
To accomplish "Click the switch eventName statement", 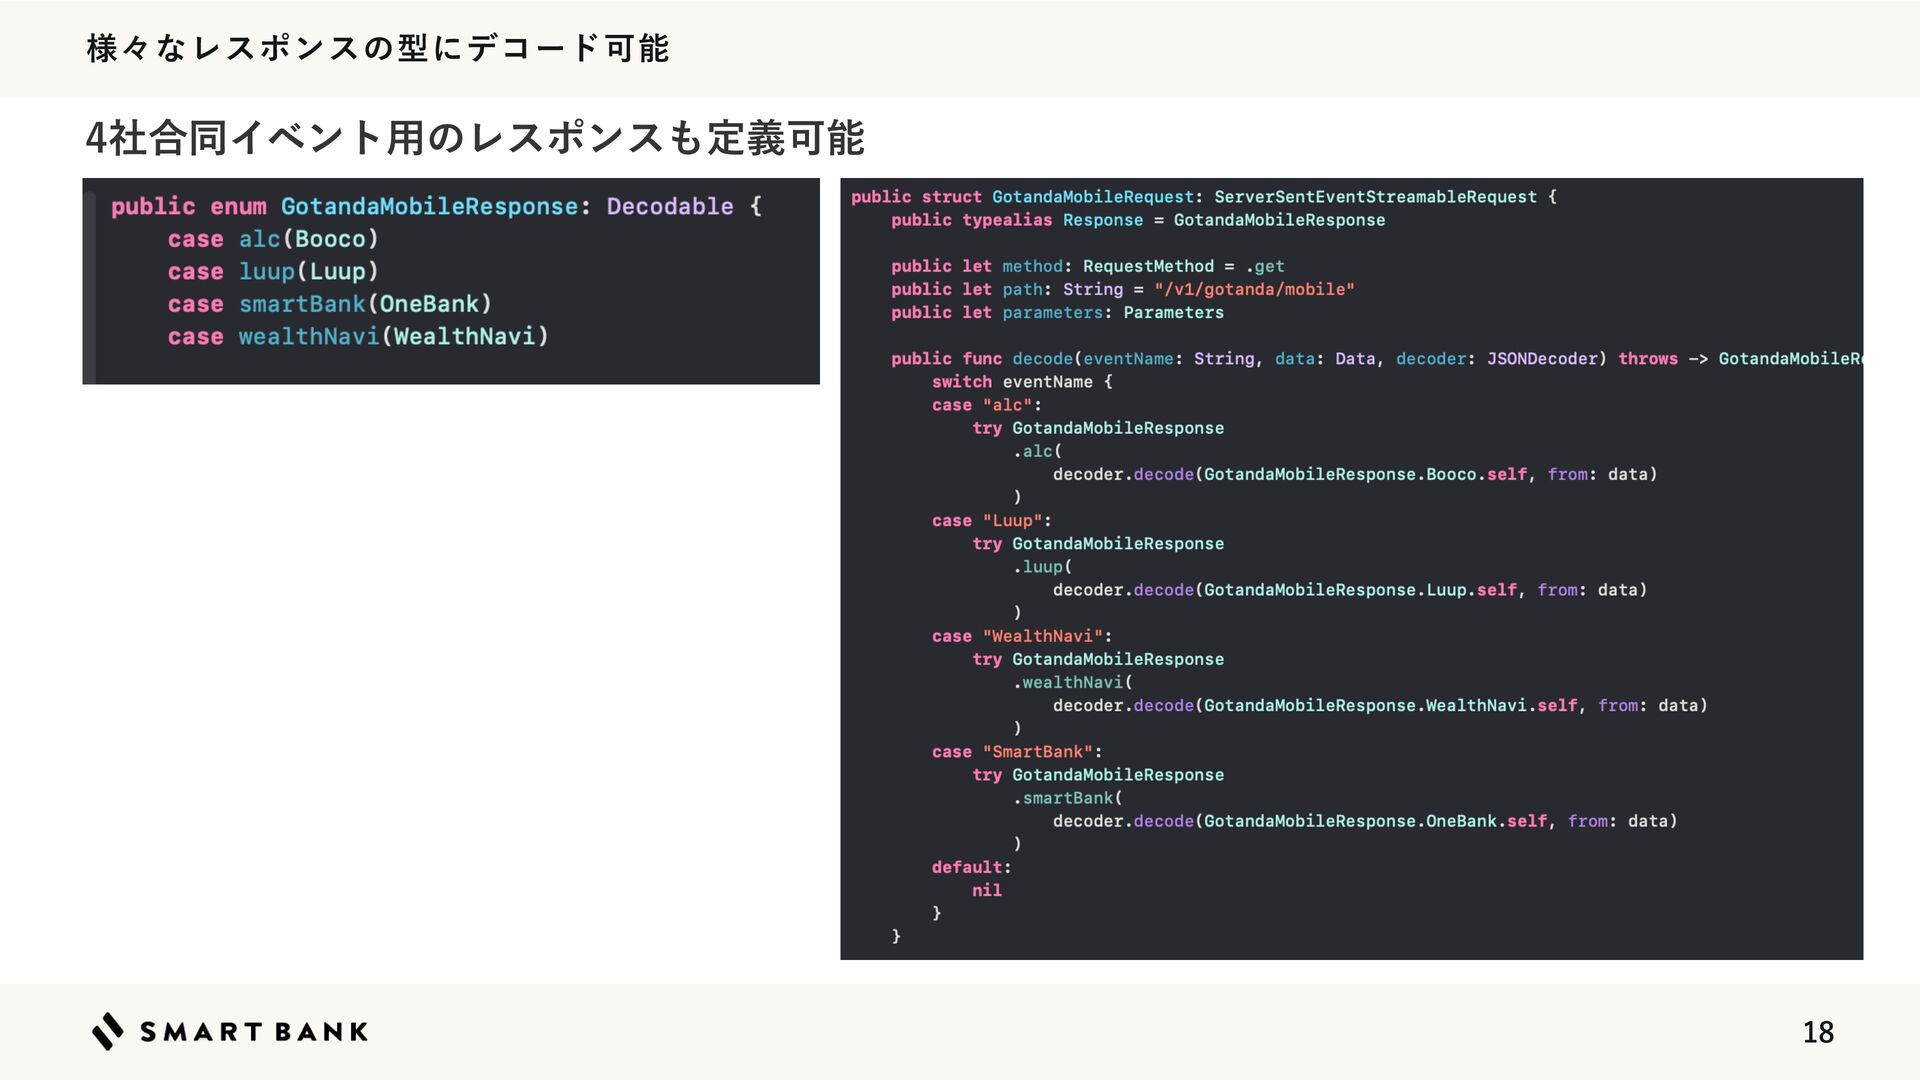I will coord(1021,382).
